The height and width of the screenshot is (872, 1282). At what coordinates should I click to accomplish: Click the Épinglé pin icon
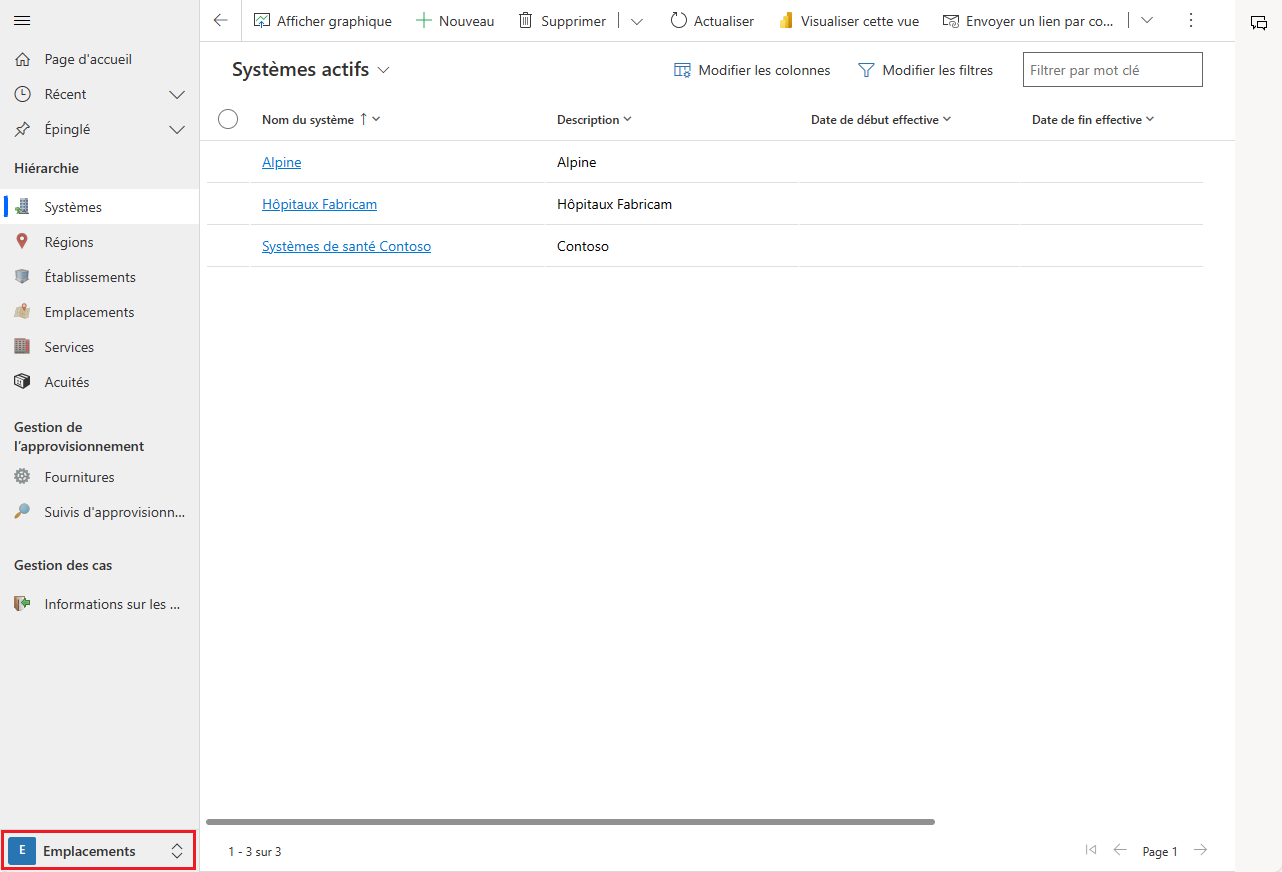[x=23, y=129]
